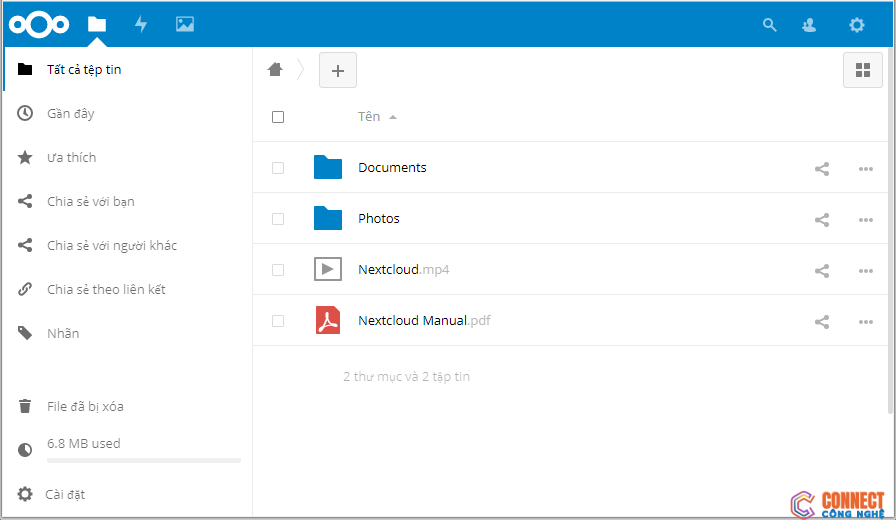Viewport: 896px width, 520px height.
Task: Share the Documents folder
Action: [x=822, y=169]
